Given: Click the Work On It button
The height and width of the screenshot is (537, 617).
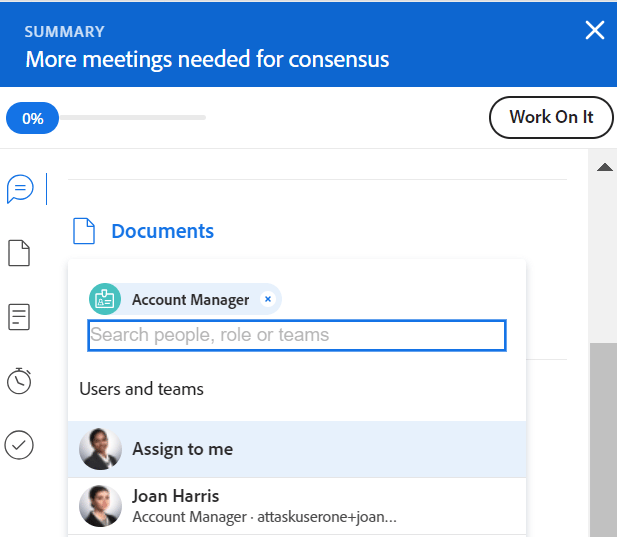Looking at the screenshot, I should pos(551,117).
